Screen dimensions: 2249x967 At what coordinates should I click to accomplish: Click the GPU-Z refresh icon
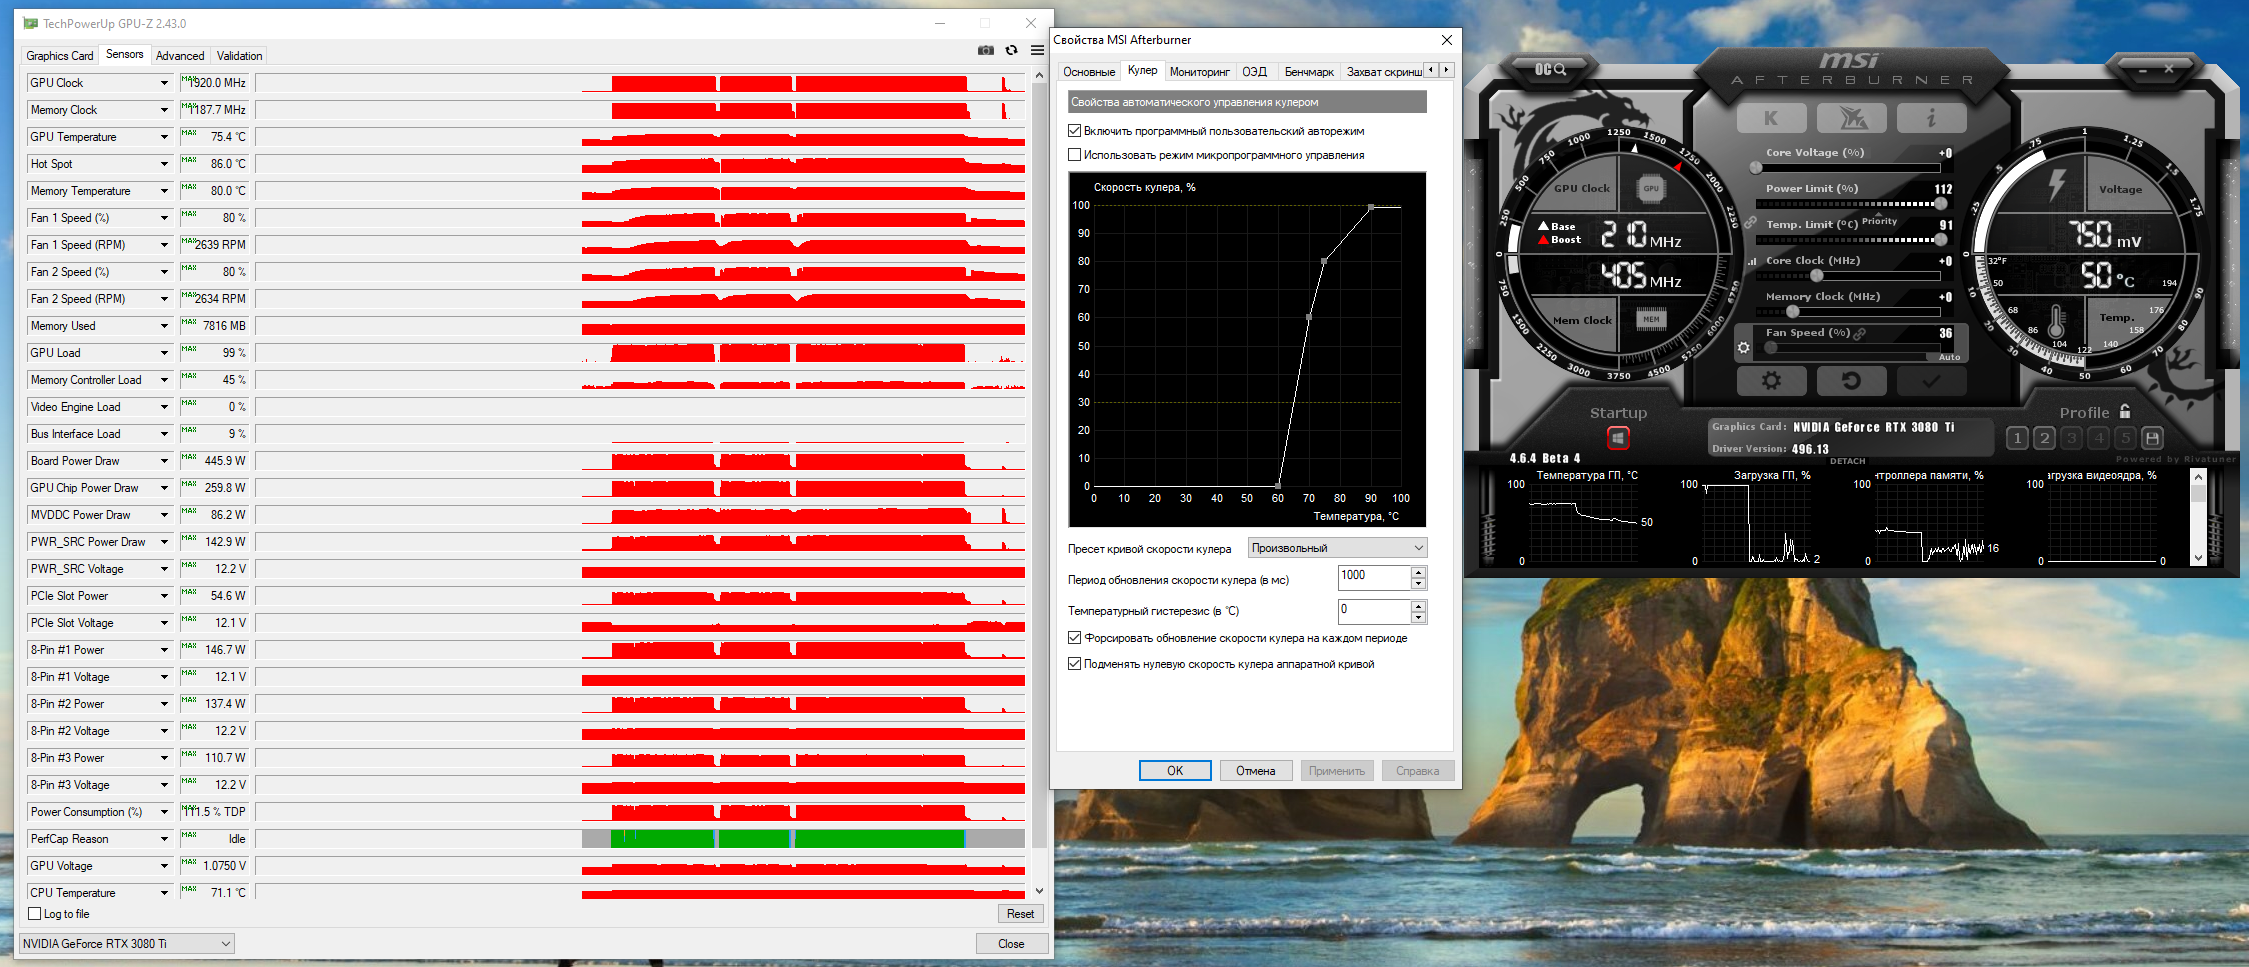[1012, 50]
